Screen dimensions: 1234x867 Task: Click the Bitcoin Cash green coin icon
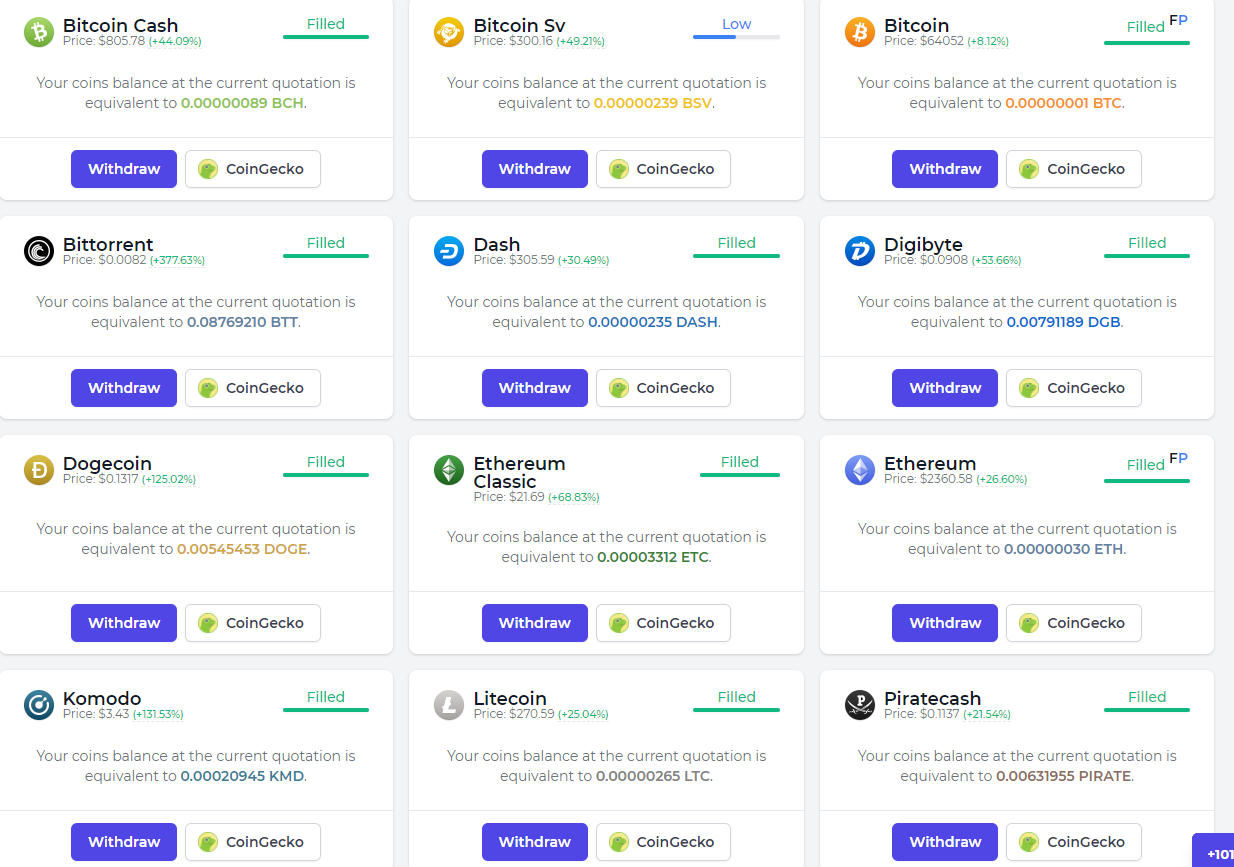point(39,32)
